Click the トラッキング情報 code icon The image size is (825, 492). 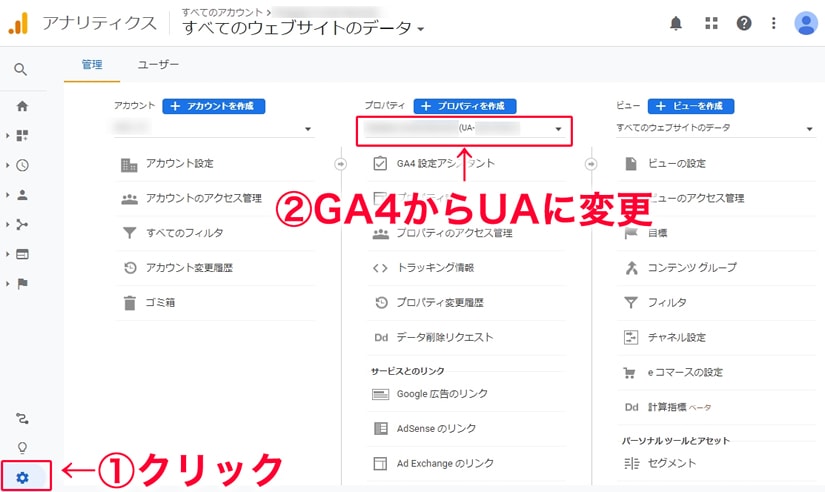coord(380,268)
